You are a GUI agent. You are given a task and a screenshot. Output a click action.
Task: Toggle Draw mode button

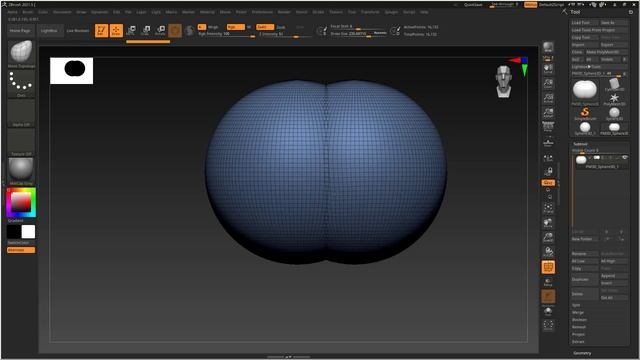(116, 31)
